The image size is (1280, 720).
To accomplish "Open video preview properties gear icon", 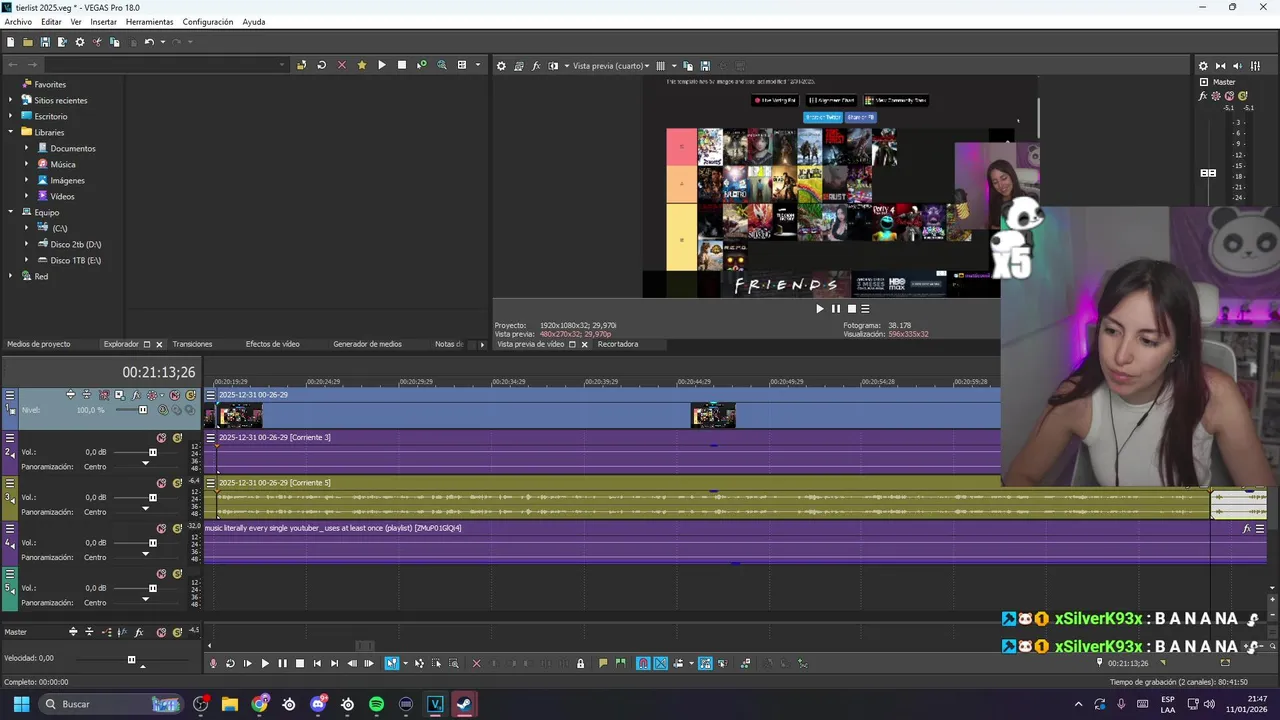I will coord(501,66).
